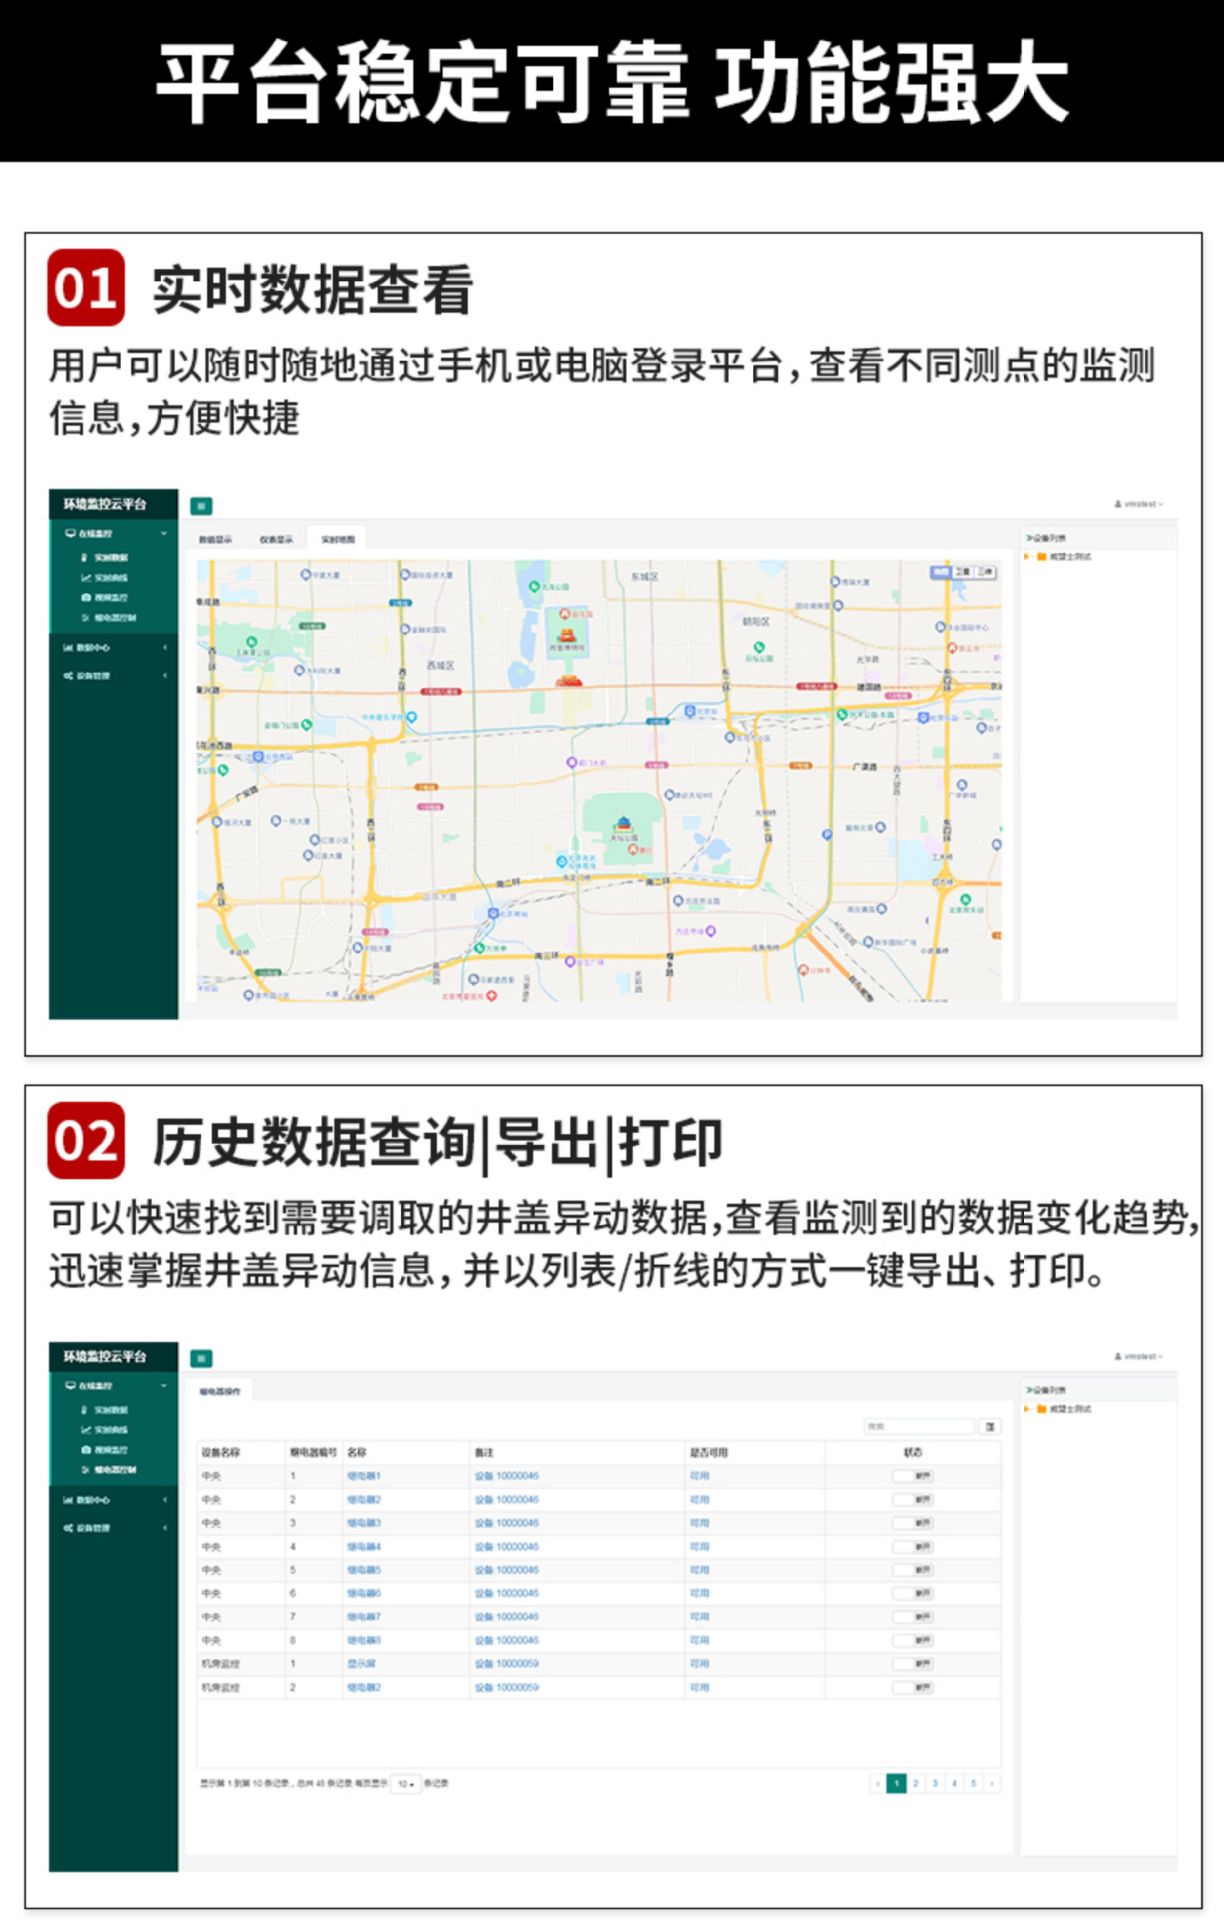Screen dimensions: 1224x1920
Task: Open vmstest user dropdown above the relay table
Action: pyautogui.click(x=1139, y=1357)
